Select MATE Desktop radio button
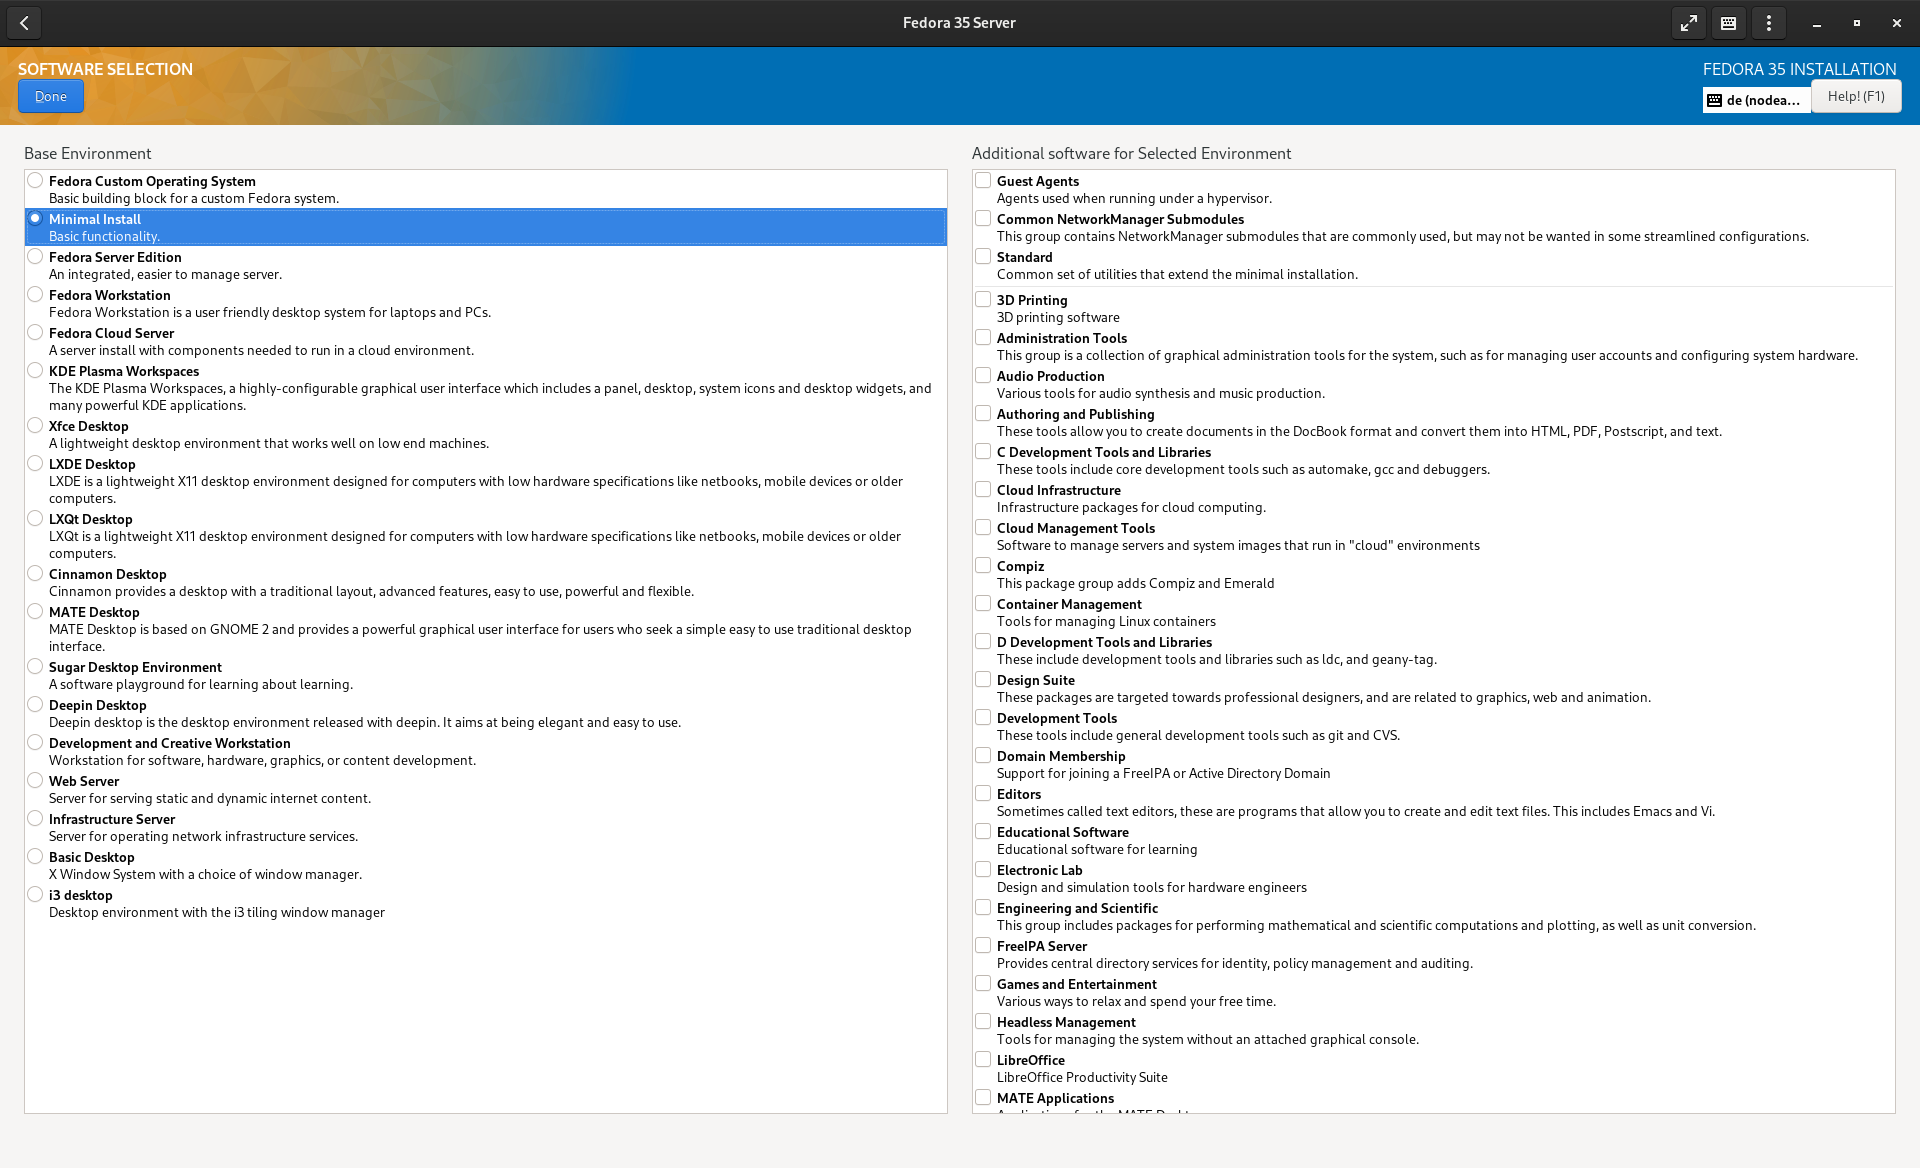 click(35, 612)
